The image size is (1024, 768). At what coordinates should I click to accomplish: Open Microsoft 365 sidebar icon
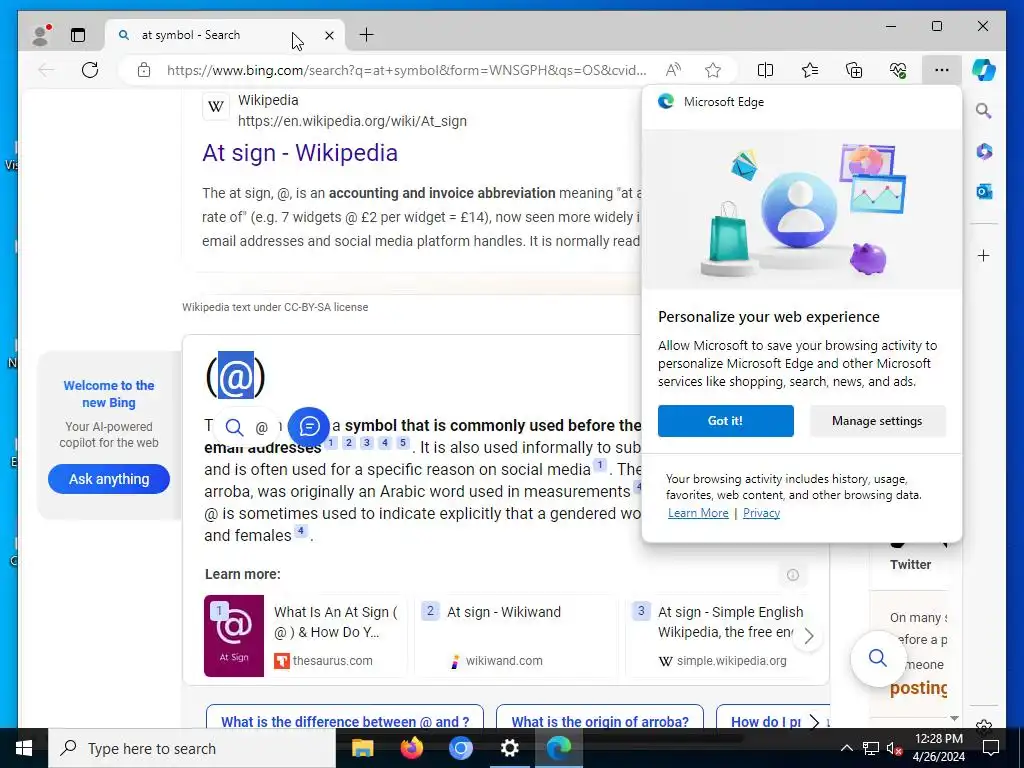984,152
